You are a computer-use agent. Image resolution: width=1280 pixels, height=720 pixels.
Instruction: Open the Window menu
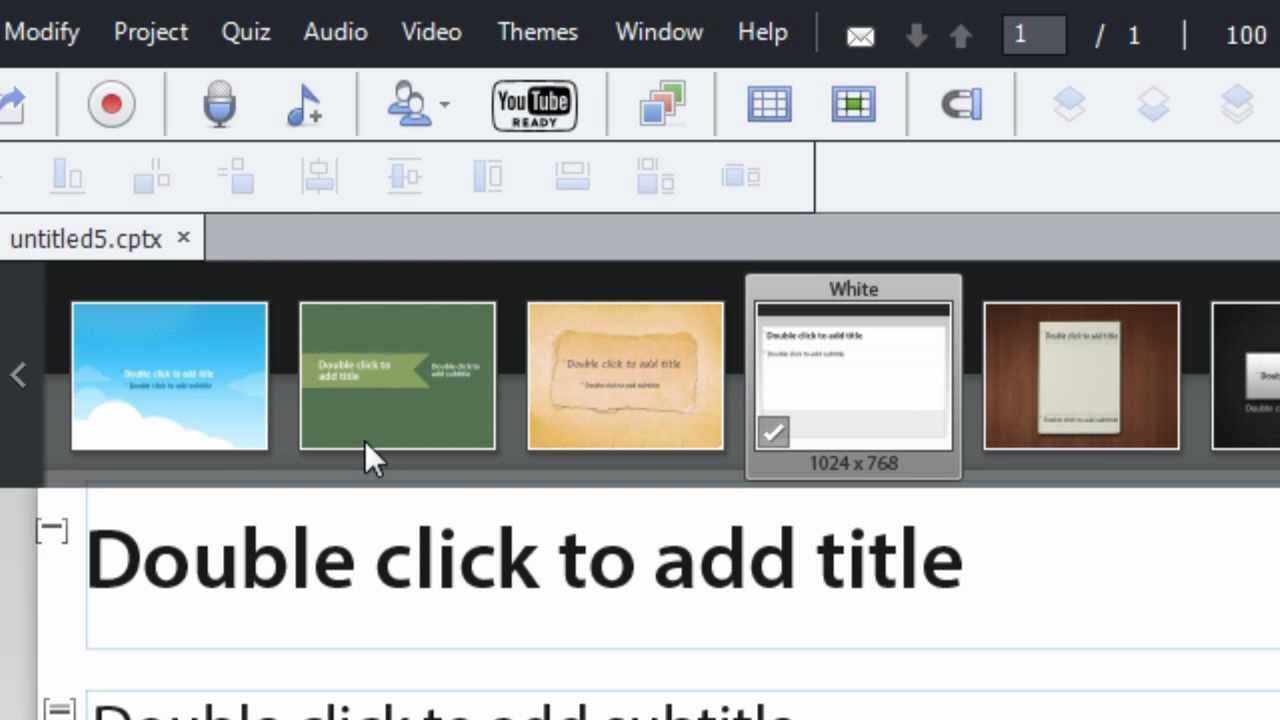point(659,32)
